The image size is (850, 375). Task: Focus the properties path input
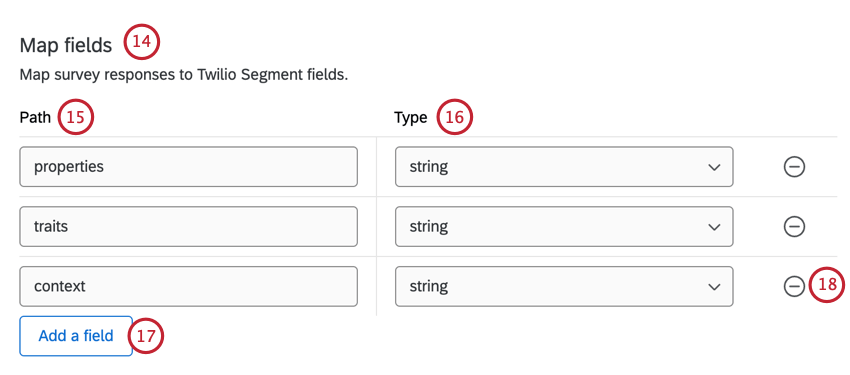pos(189,166)
